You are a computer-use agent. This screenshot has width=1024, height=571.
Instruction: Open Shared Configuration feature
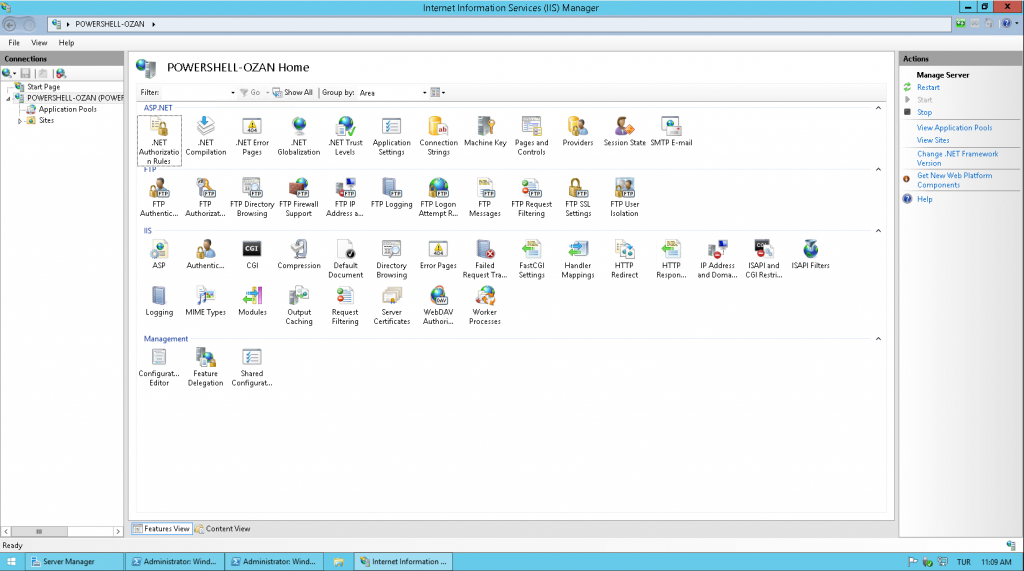click(252, 367)
